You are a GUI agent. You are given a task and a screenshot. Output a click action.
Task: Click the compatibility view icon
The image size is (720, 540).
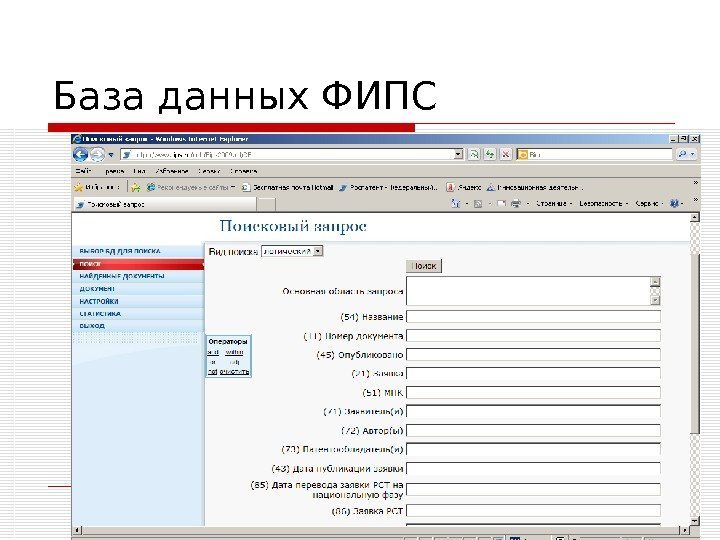coord(473,155)
